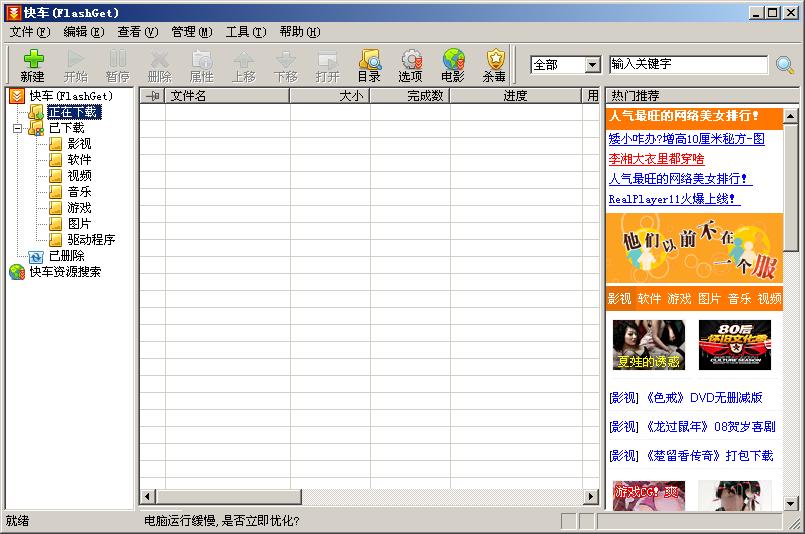Open the 全部 search category dropdown
The image size is (805, 534).
pyautogui.click(x=592, y=65)
